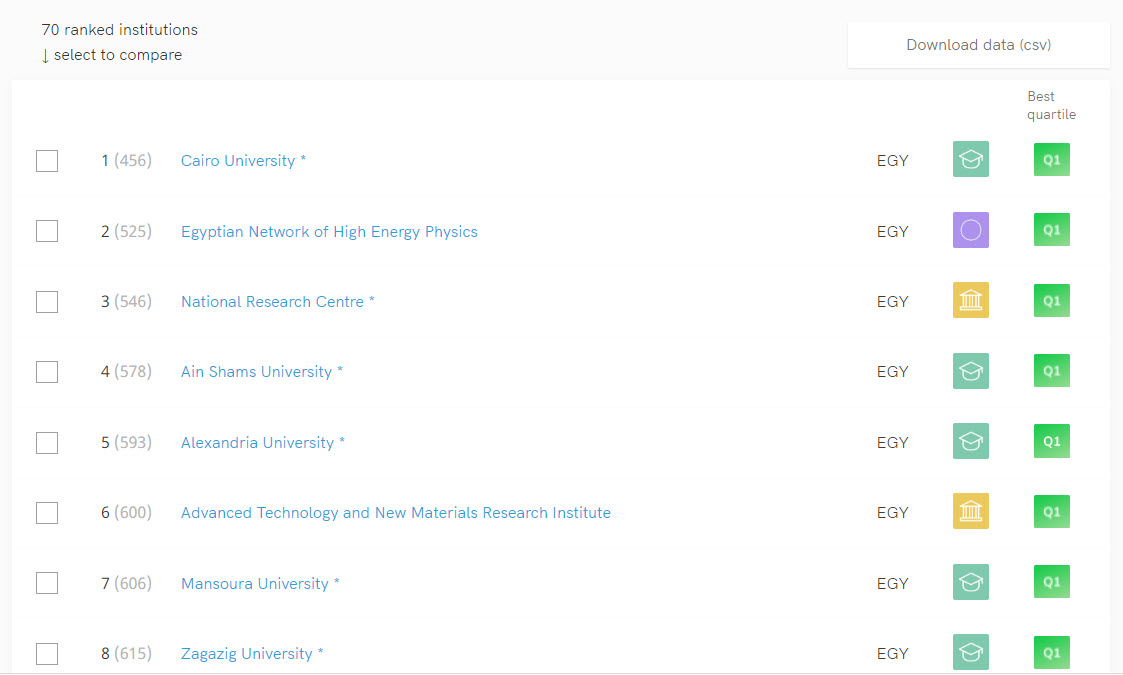Screen dimensions: 1123x675
Task: Tick the checkbox for National Research Centre
Action: tap(47, 302)
